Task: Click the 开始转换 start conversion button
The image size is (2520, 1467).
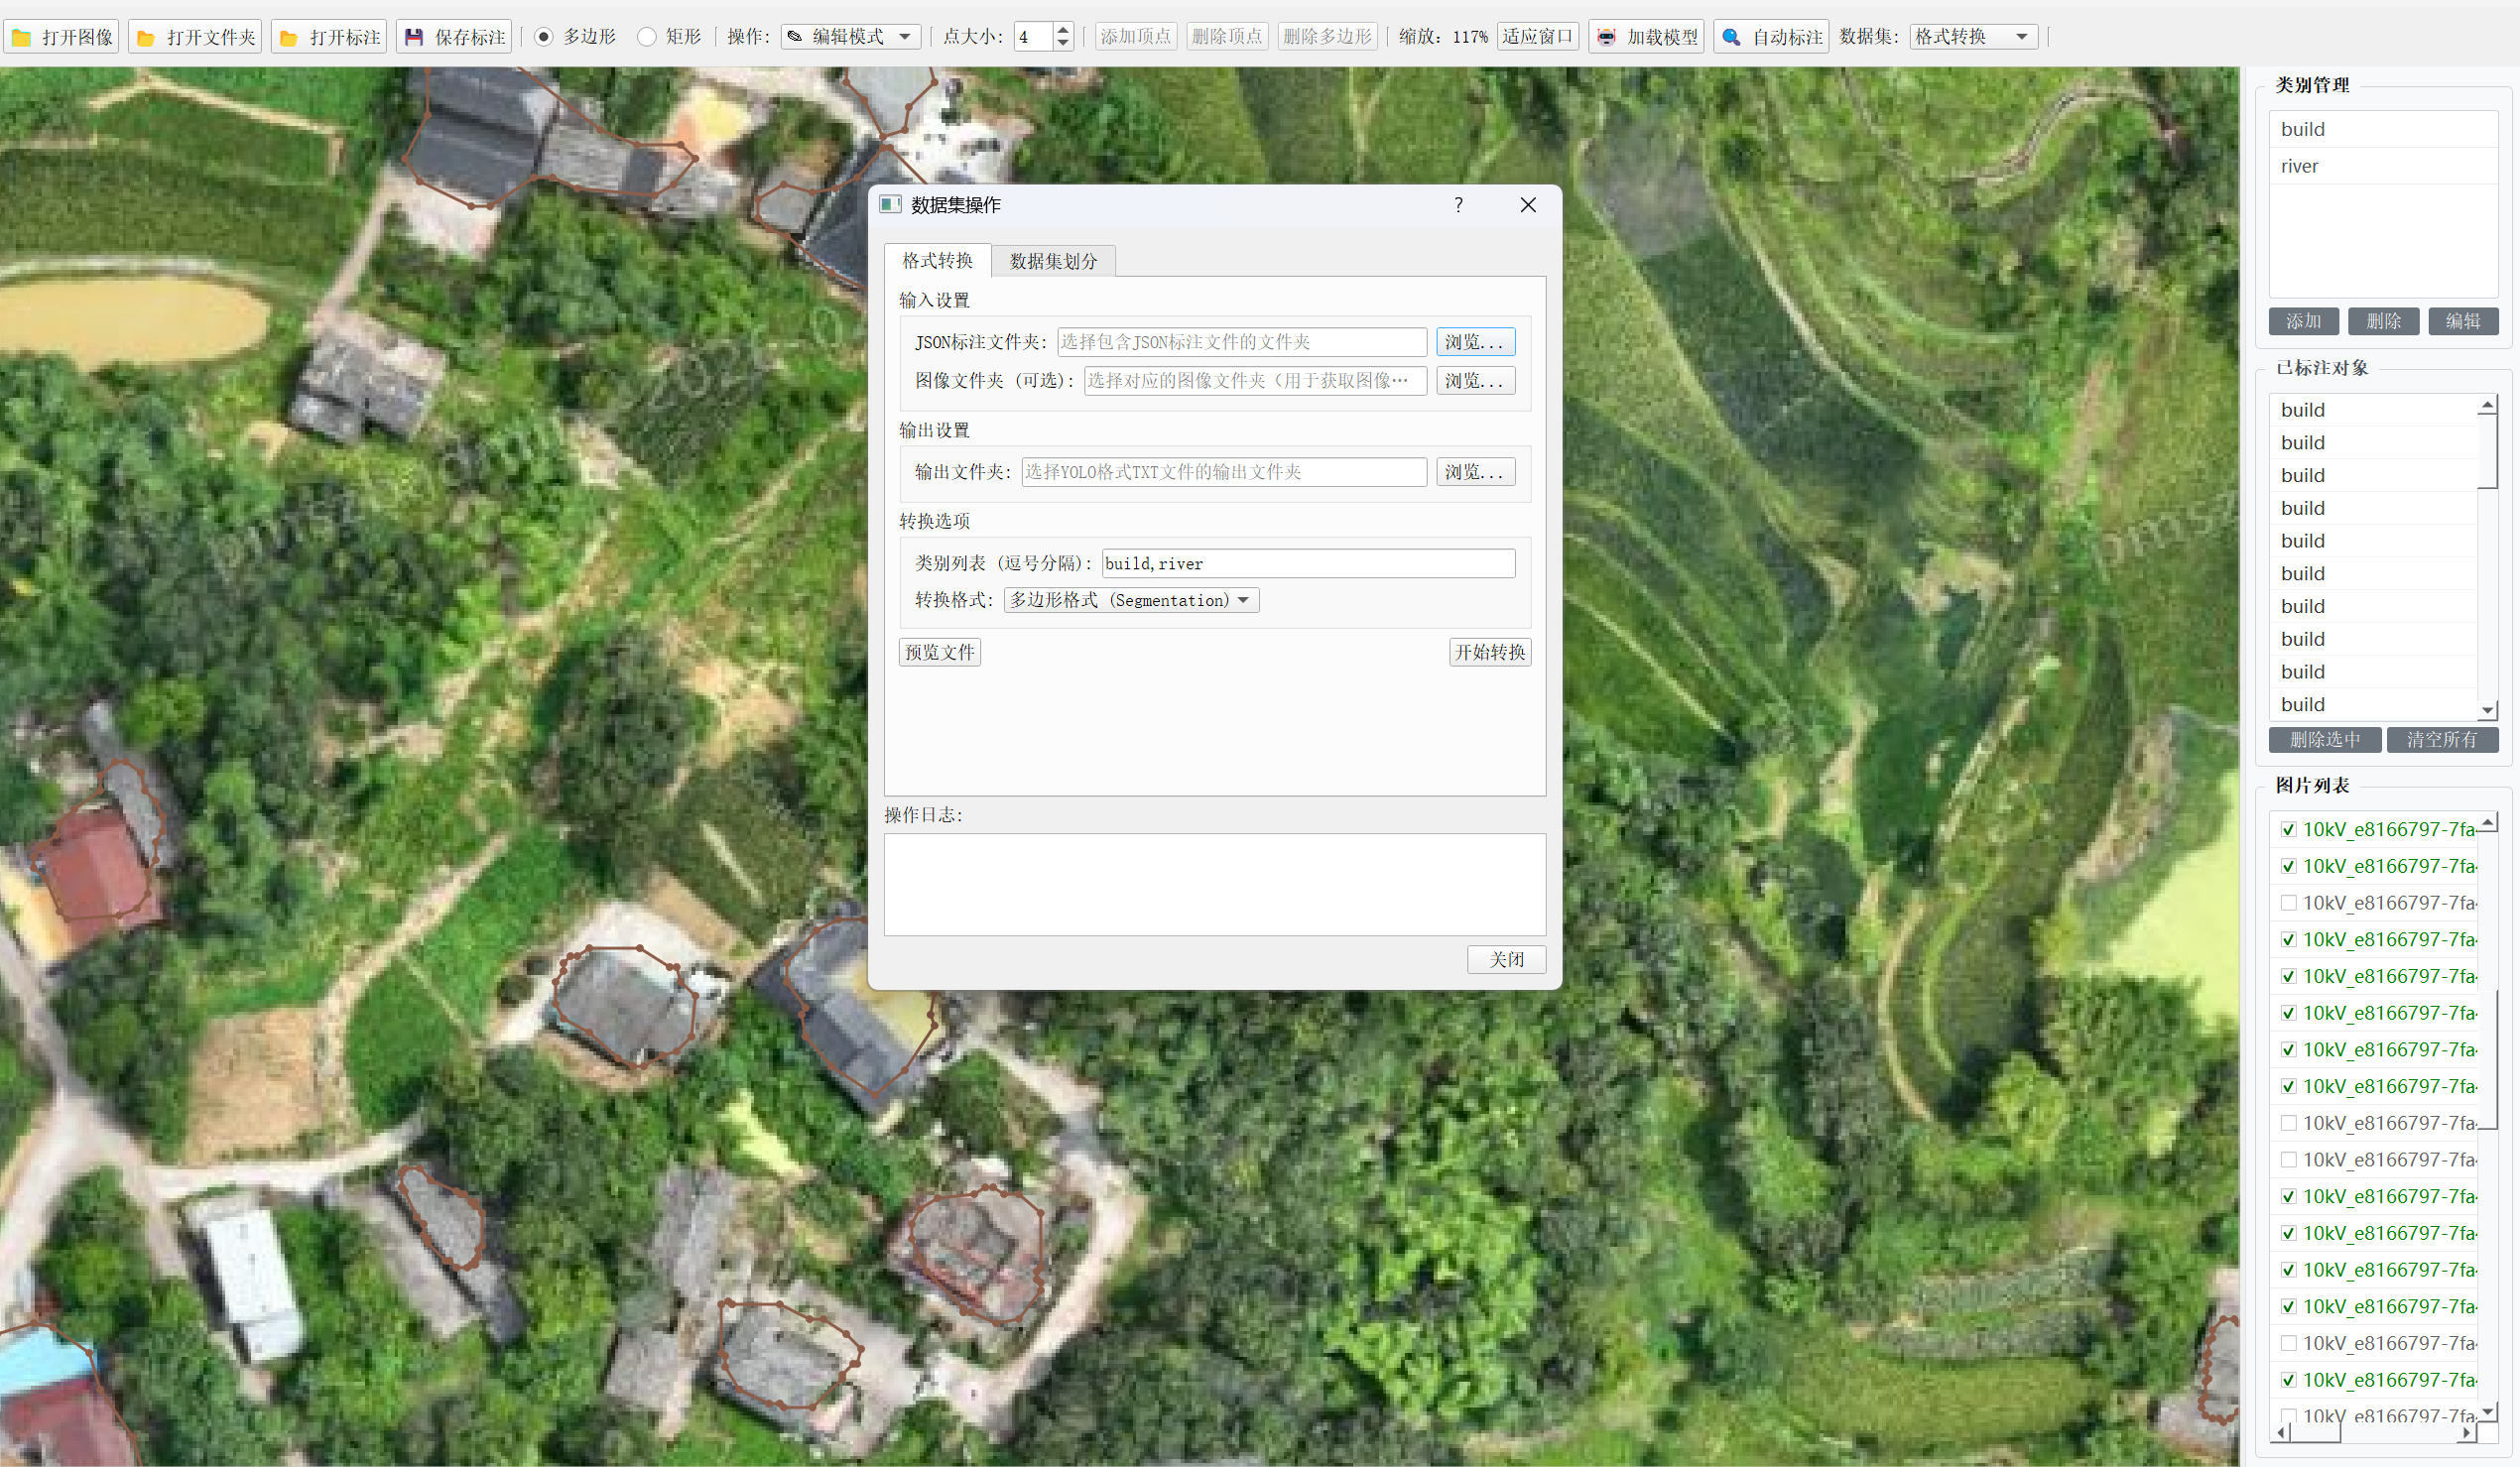Action: pyautogui.click(x=1489, y=652)
